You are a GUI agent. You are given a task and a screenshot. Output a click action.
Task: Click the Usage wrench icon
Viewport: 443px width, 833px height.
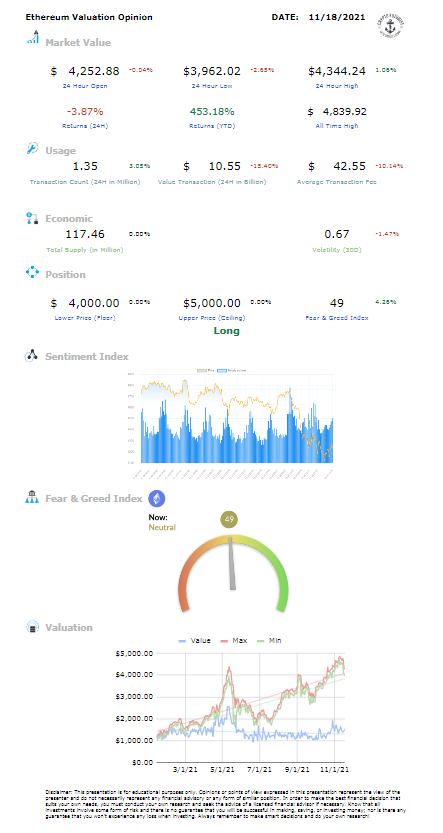pos(32,149)
